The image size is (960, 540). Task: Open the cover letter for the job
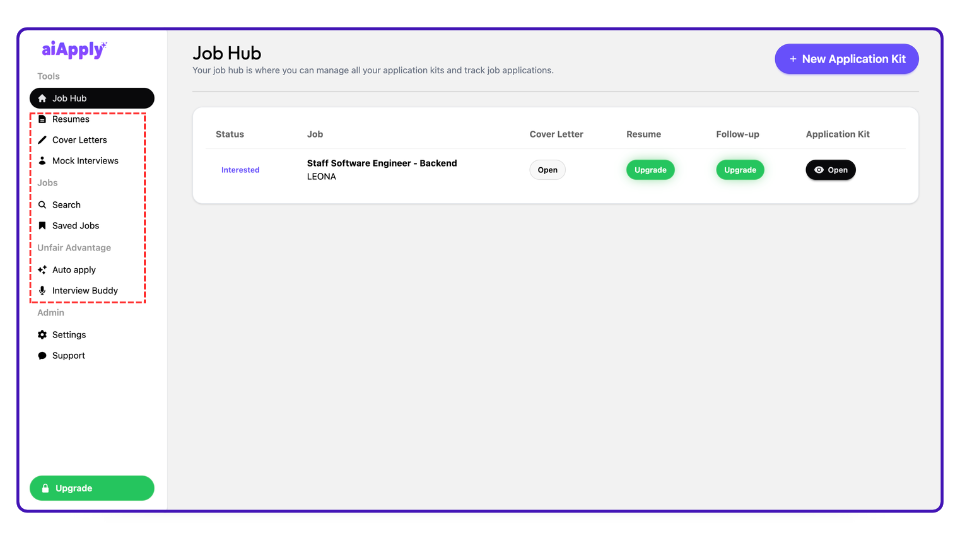point(547,170)
